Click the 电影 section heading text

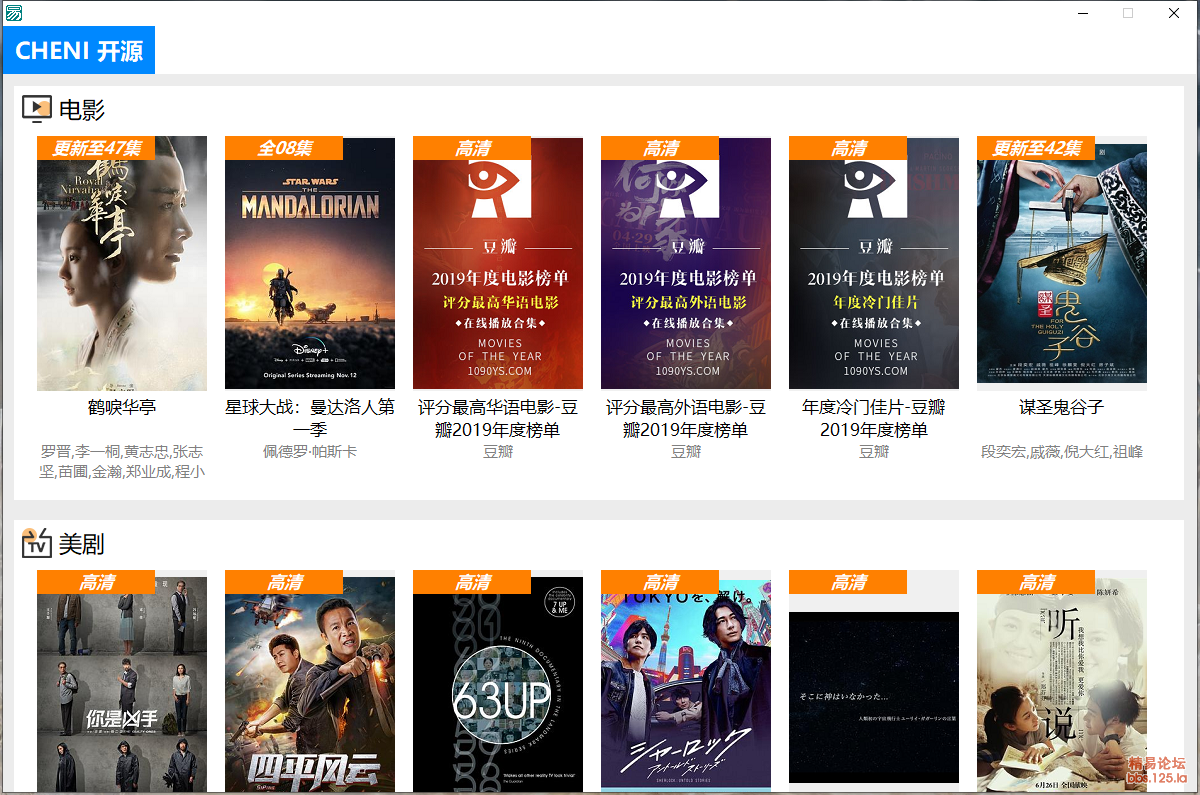coord(82,110)
